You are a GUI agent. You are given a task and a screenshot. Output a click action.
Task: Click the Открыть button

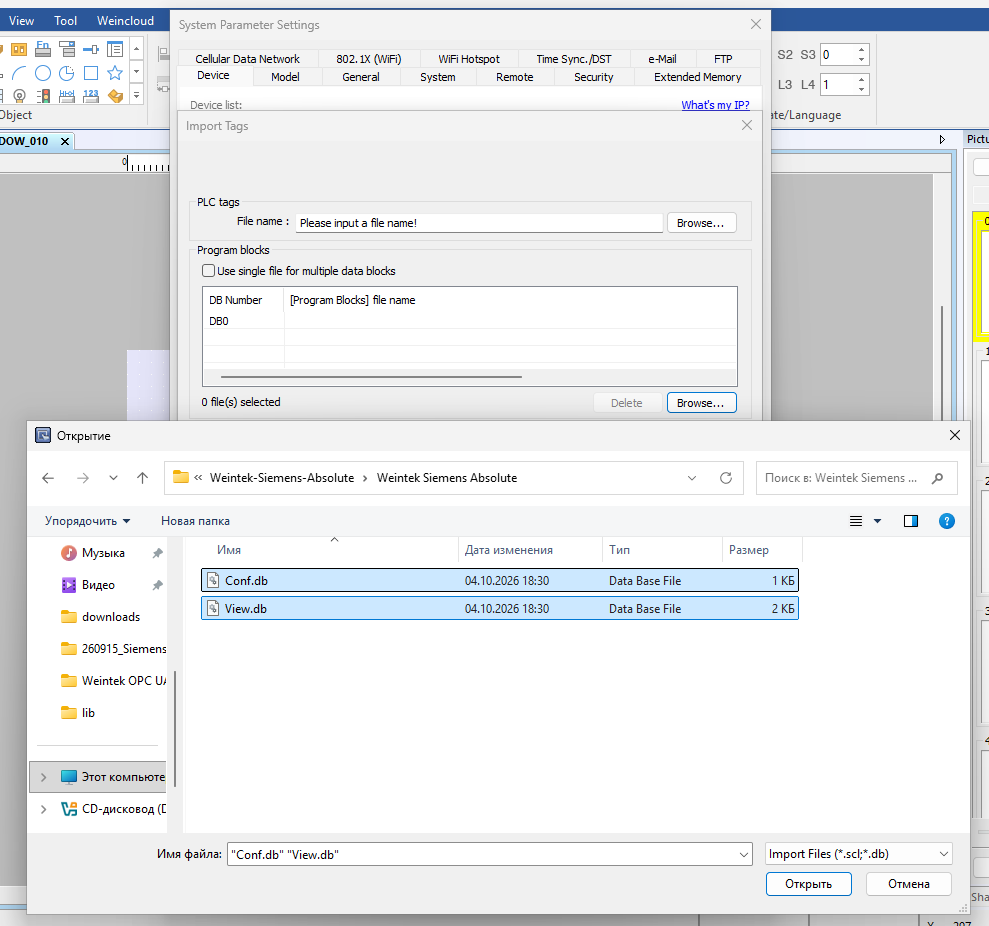[x=809, y=884]
